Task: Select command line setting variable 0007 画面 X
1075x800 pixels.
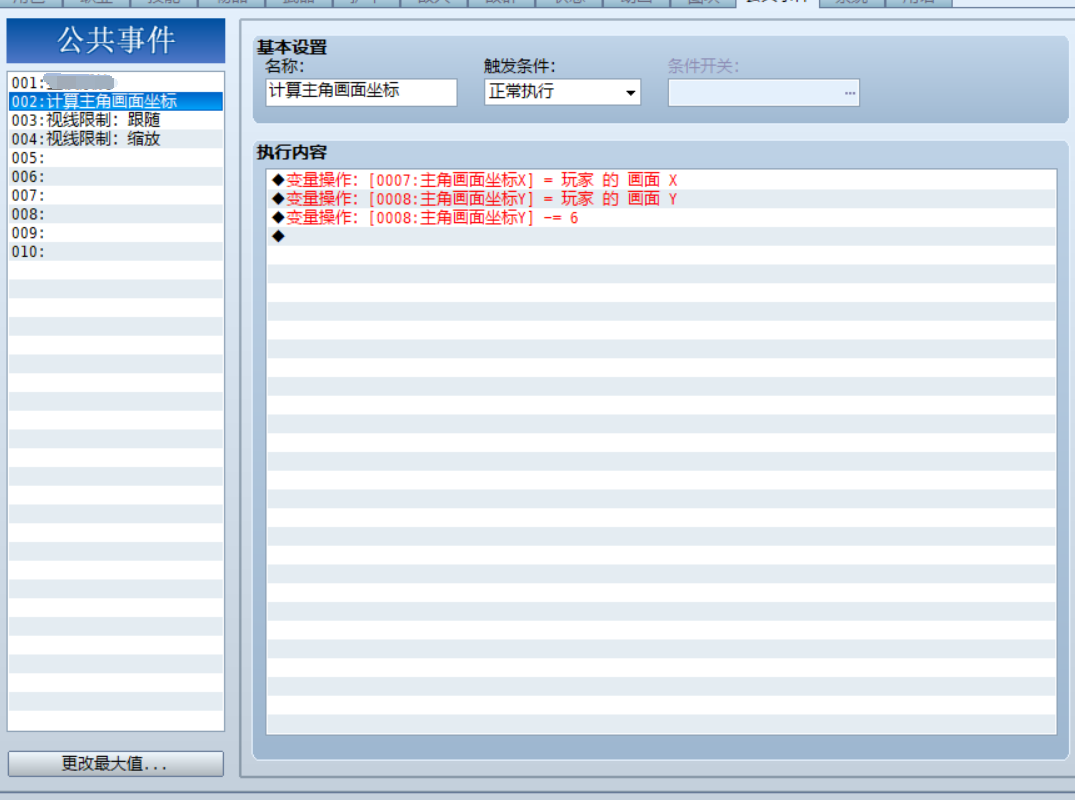Action: [x=662, y=180]
